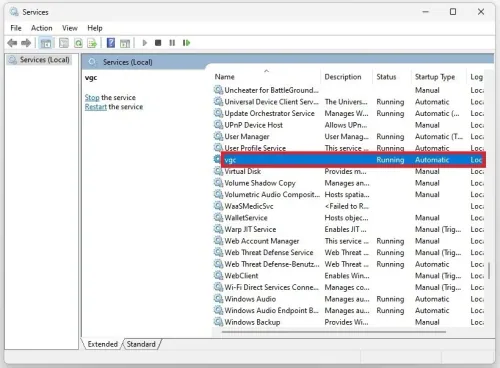Select Update Orchestrator Service row
Viewport: 500px width, 368px height.
click(x=349, y=113)
